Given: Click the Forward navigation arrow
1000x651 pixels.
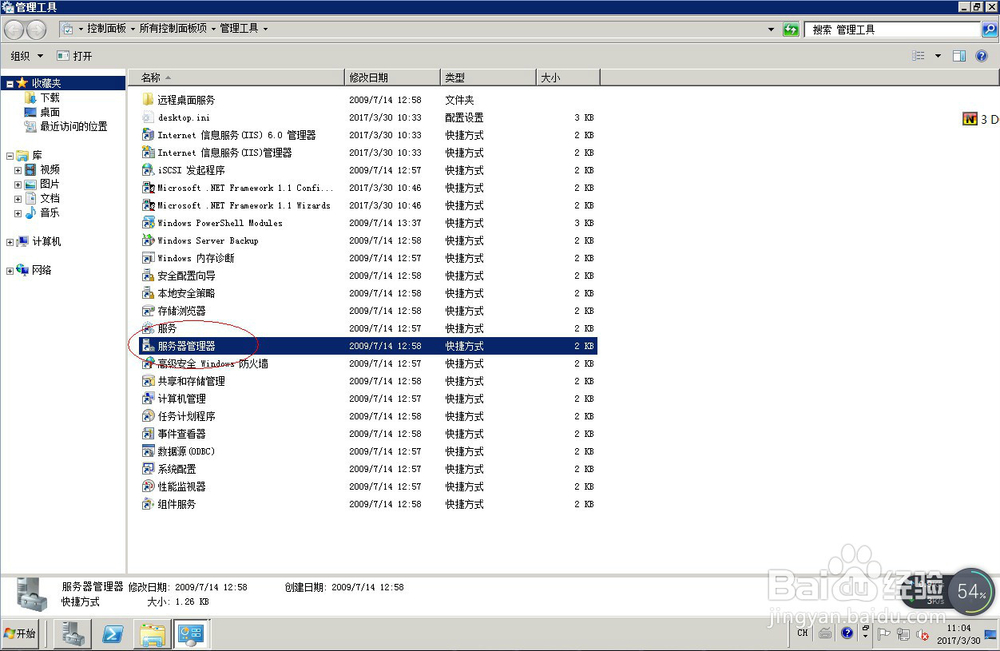Looking at the screenshot, I should 36,29.
